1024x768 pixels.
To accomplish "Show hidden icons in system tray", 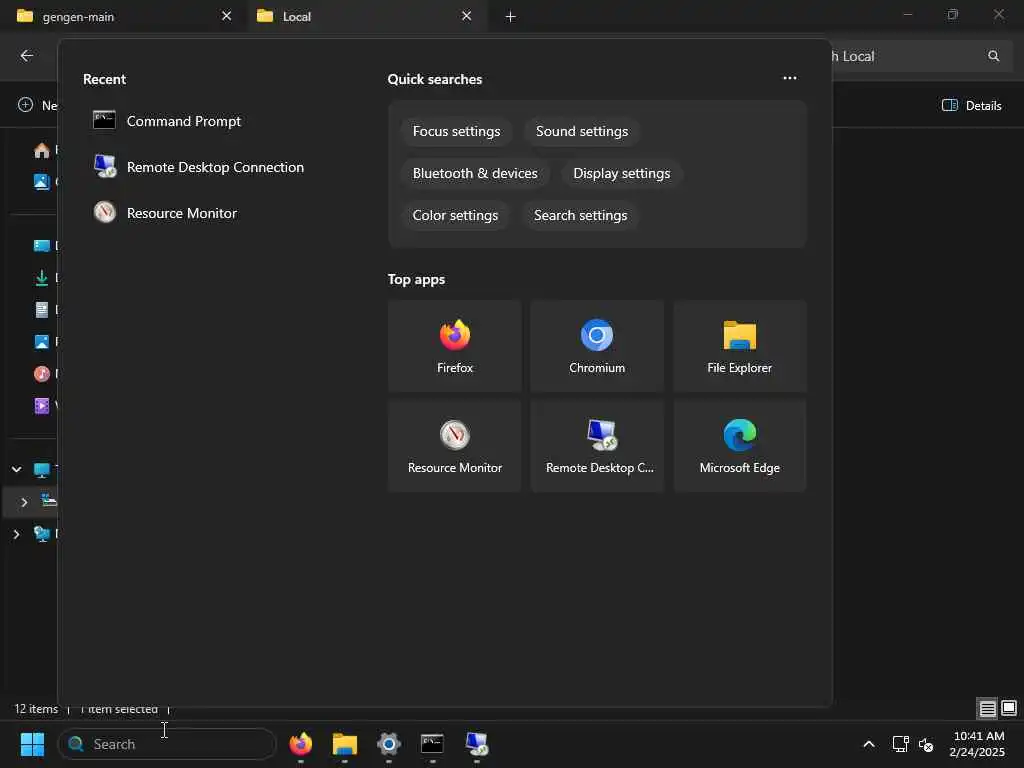I will (869, 744).
